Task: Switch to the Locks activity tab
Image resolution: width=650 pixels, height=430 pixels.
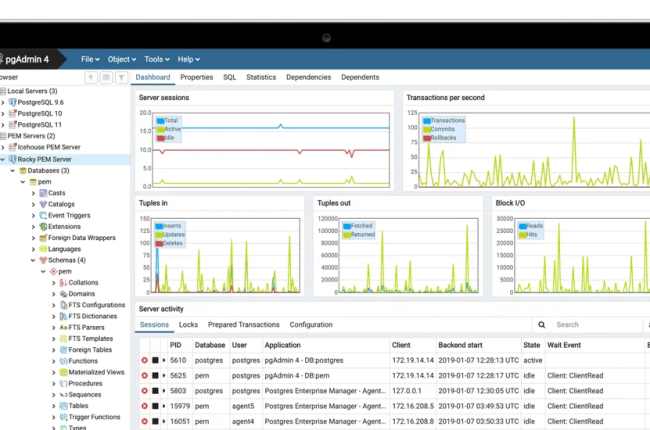Action: click(x=188, y=325)
